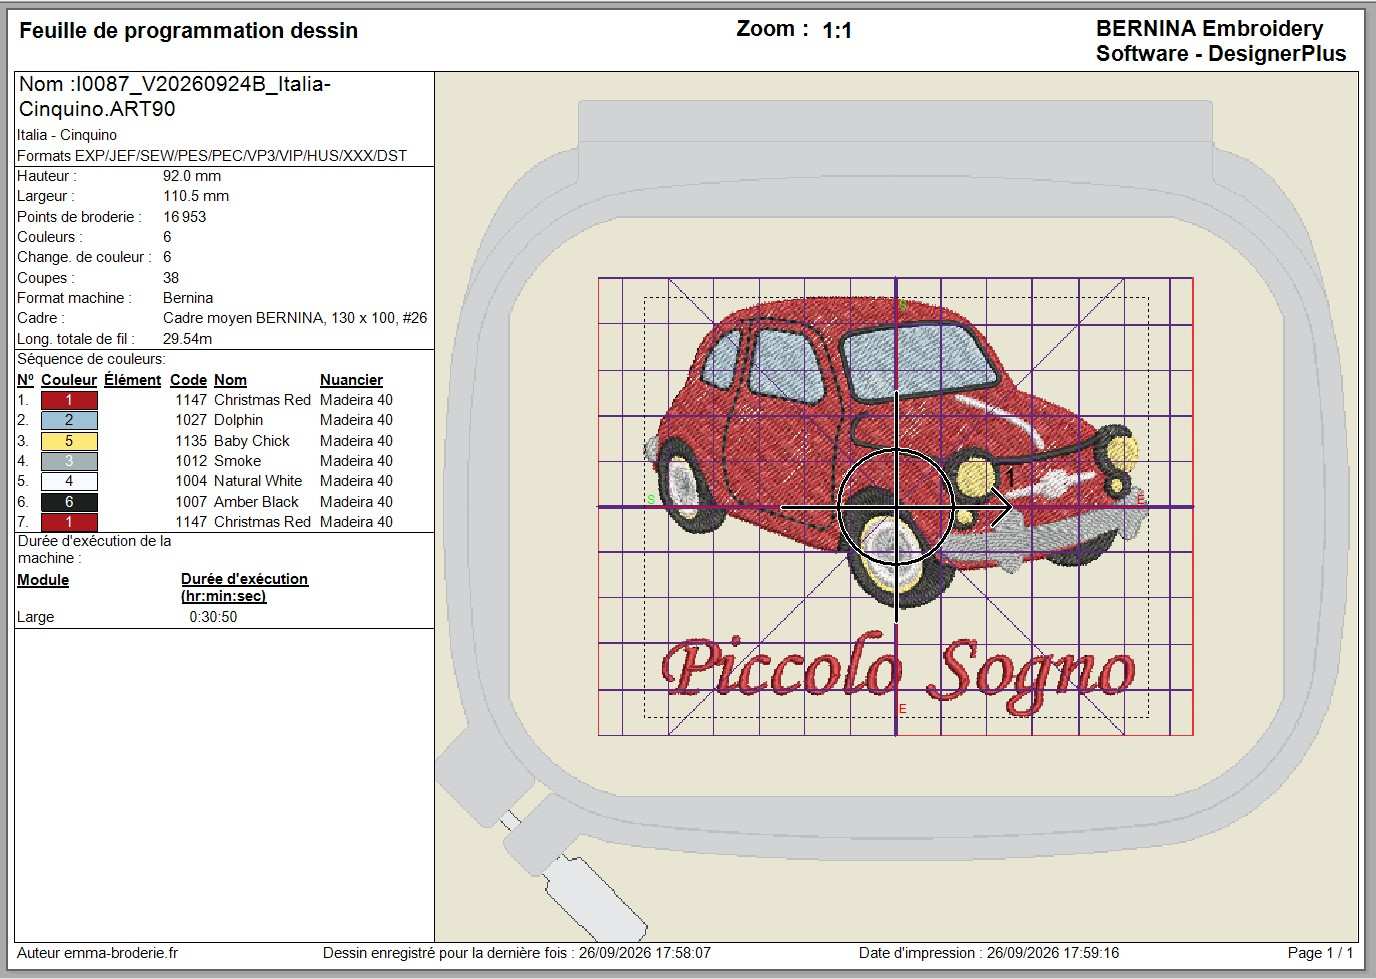
Task: Click the 'Date d'impression' timestamp
Action: (989, 953)
